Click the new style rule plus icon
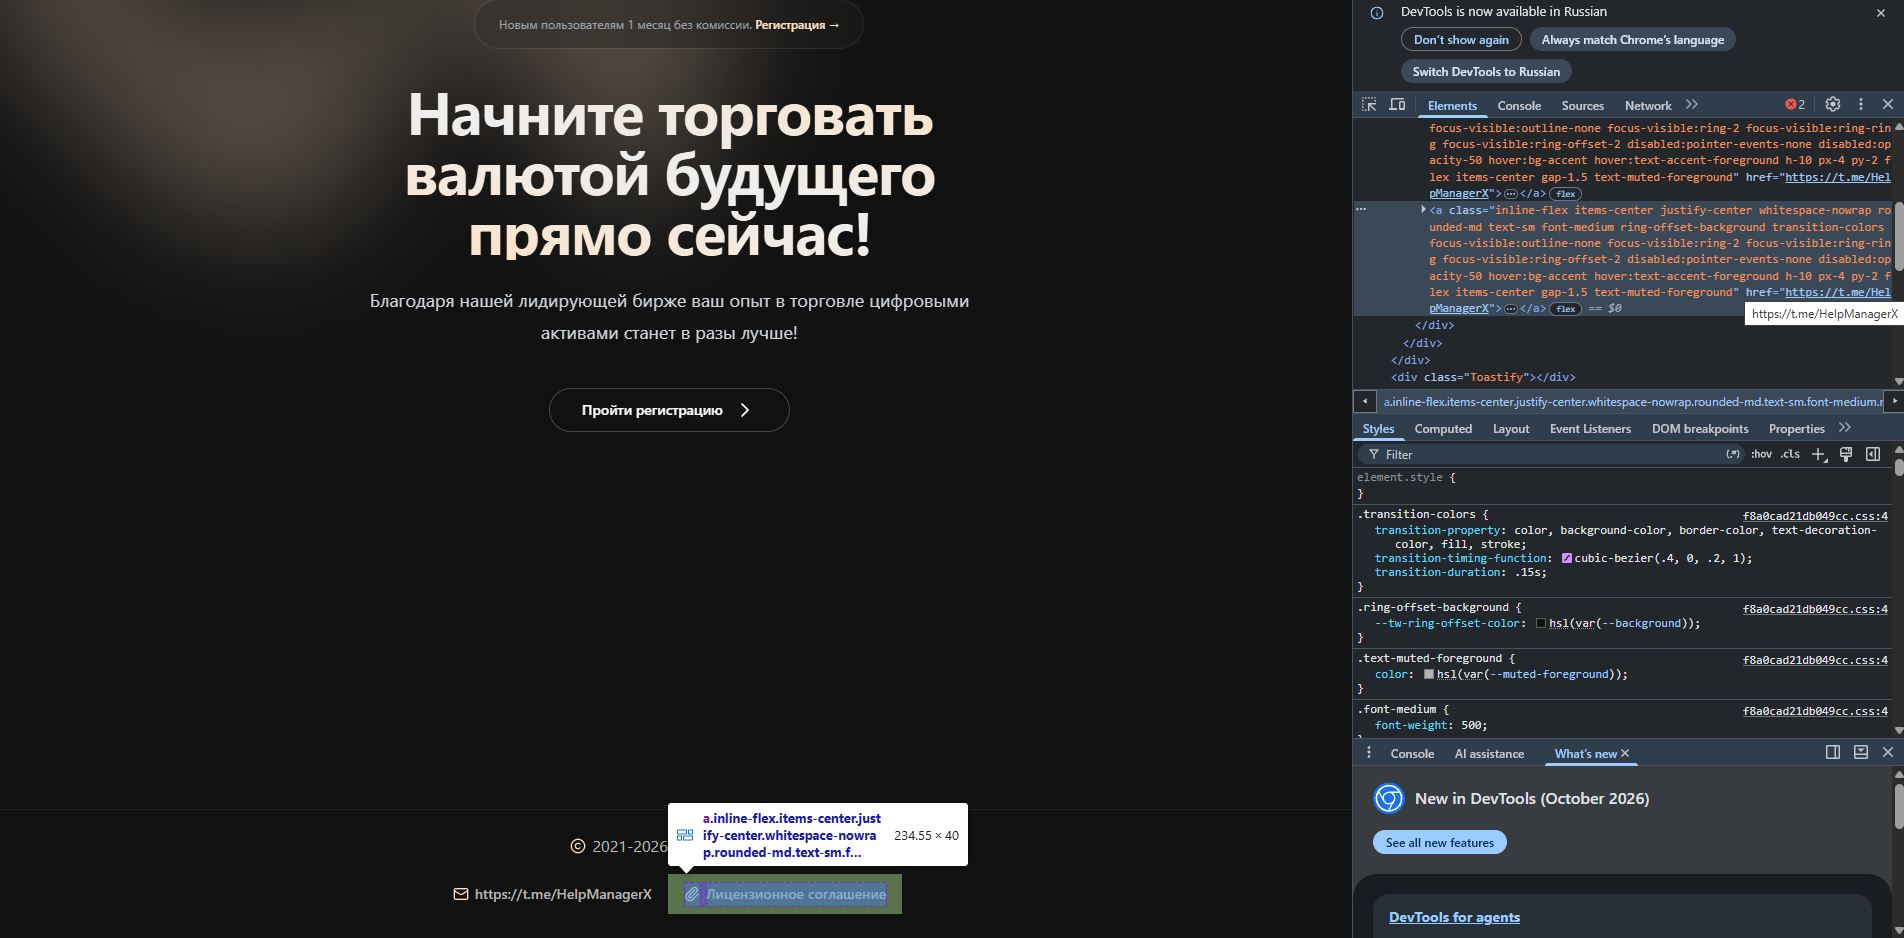1904x938 pixels. pyautogui.click(x=1819, y=454)
